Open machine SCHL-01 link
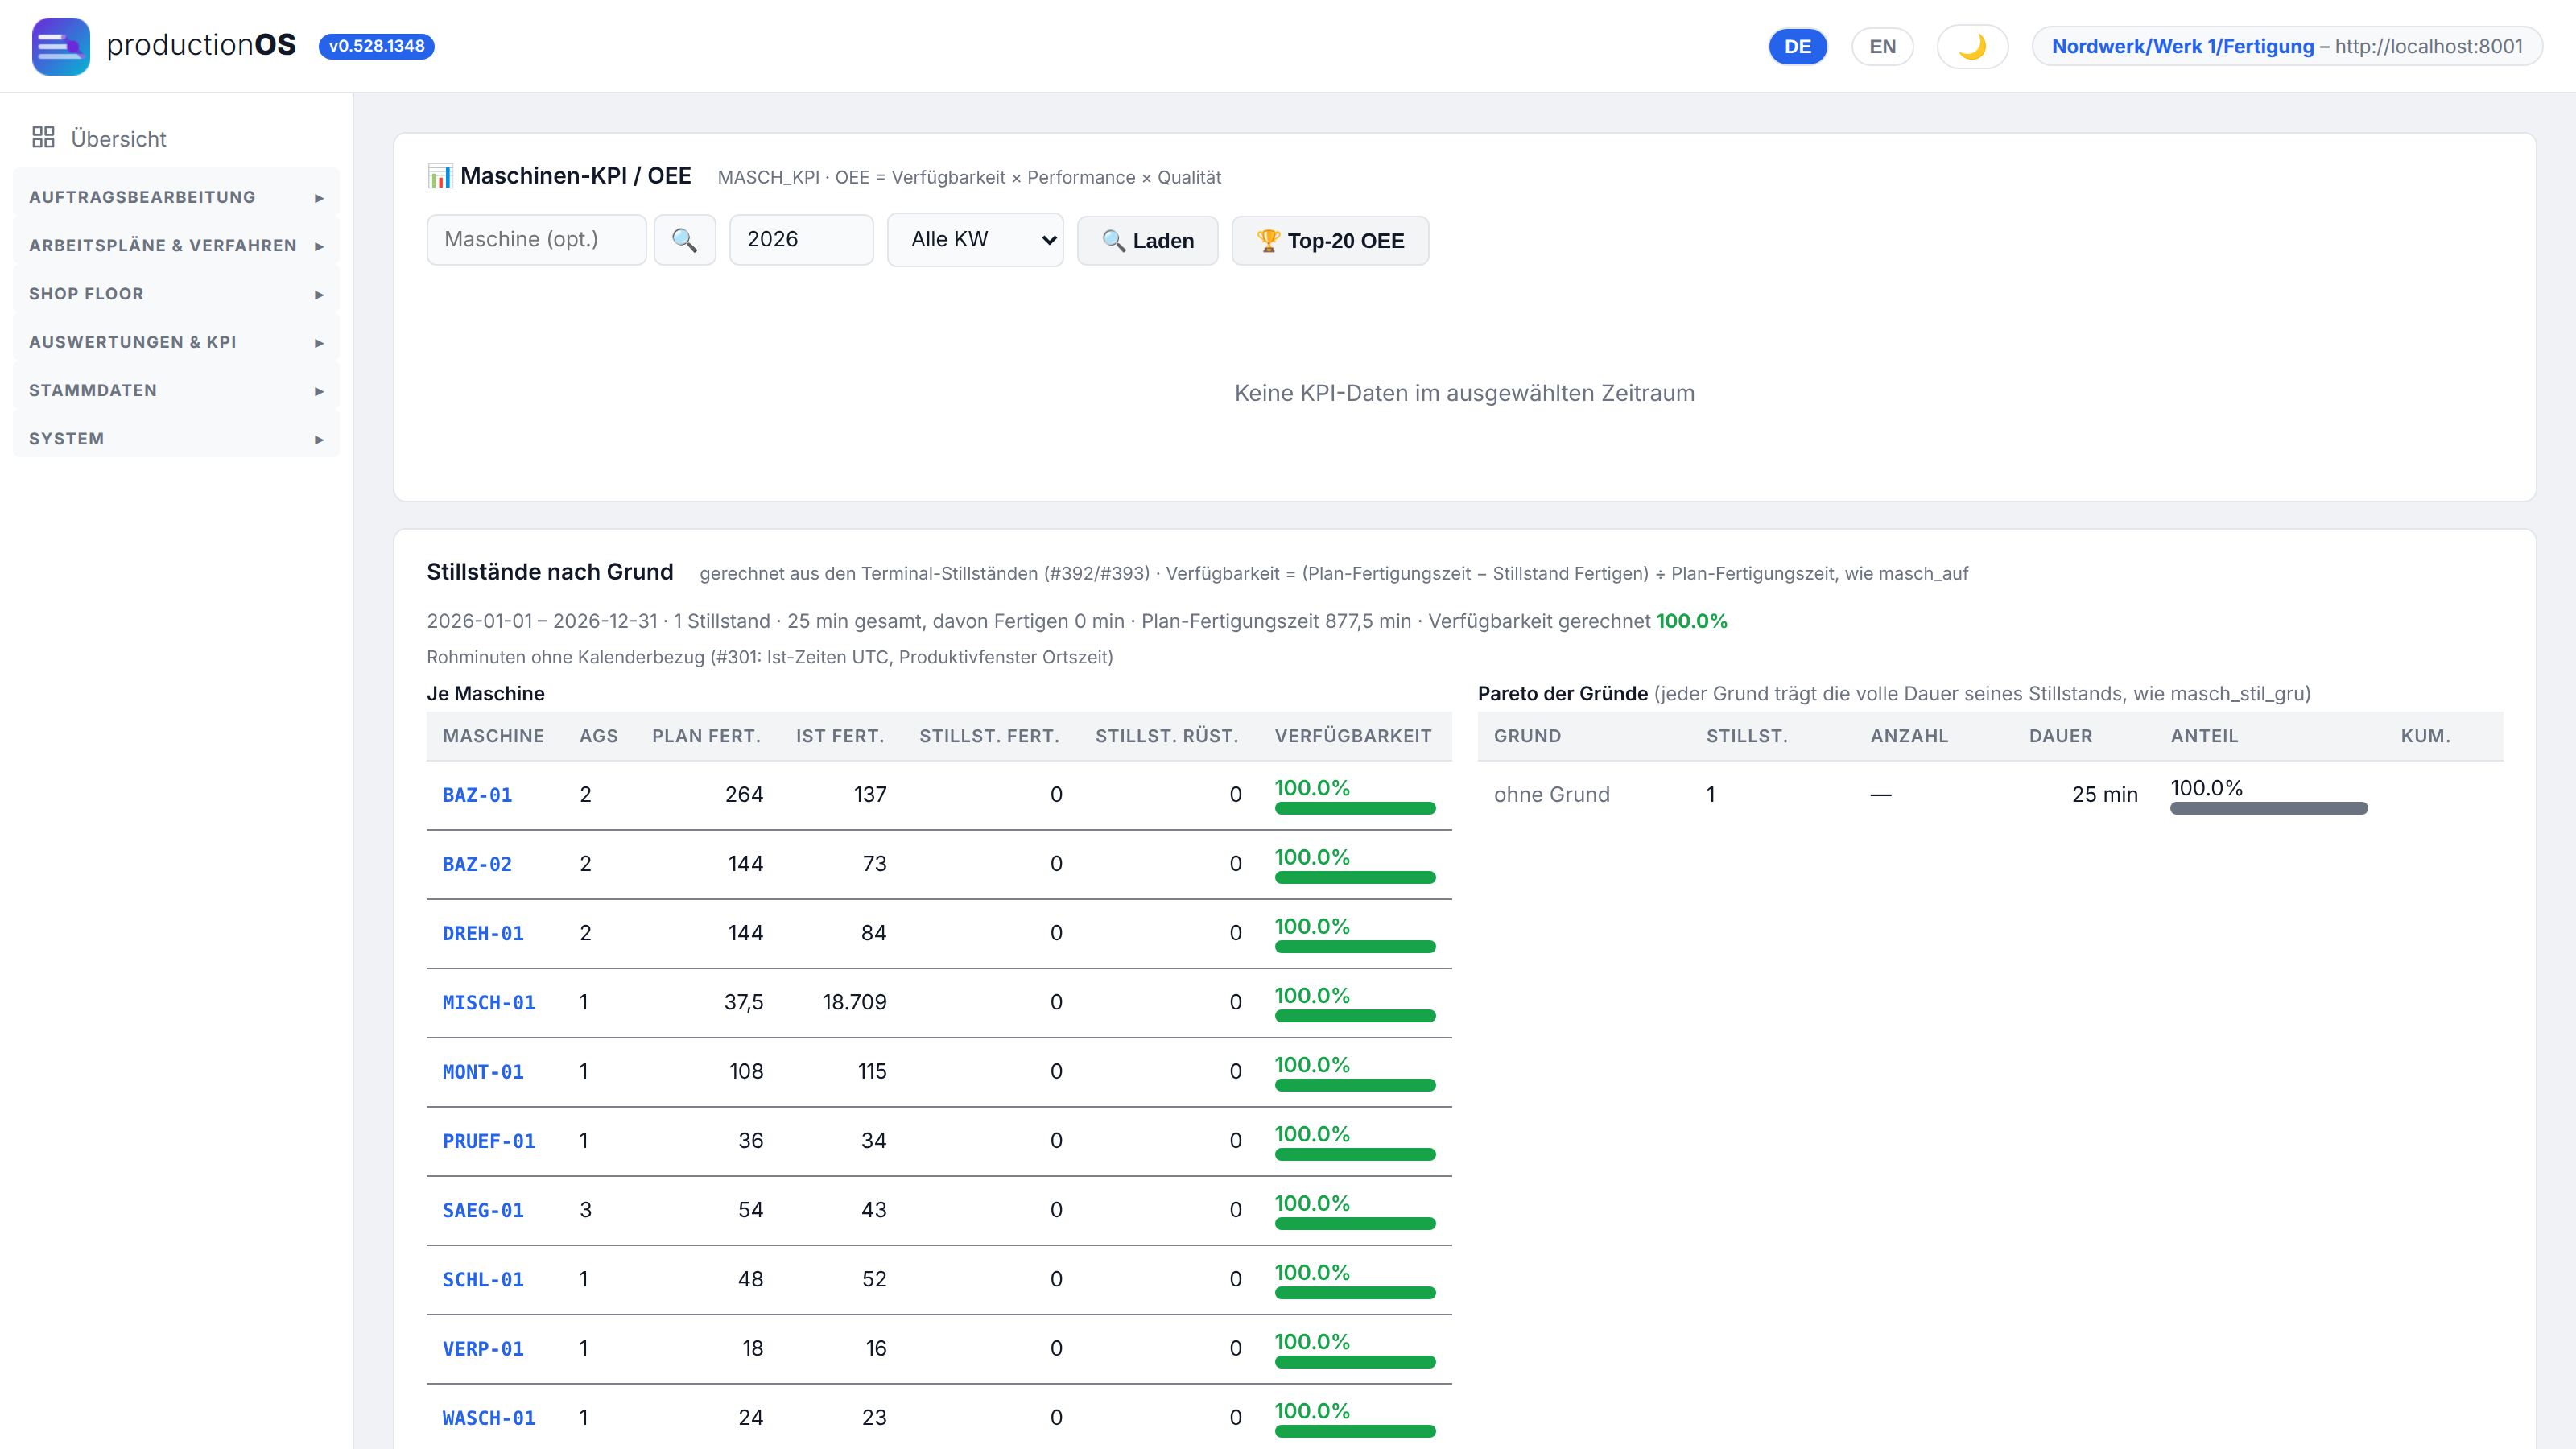Viewport: 2576px width, 1449px height. coord(483,1279)
